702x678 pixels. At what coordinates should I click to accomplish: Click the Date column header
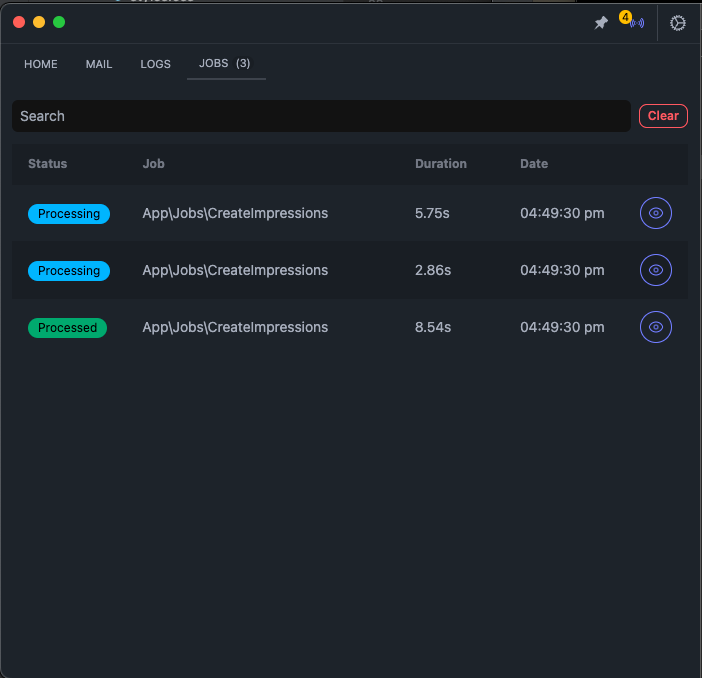pyautogui.click(x=534, y=164)
